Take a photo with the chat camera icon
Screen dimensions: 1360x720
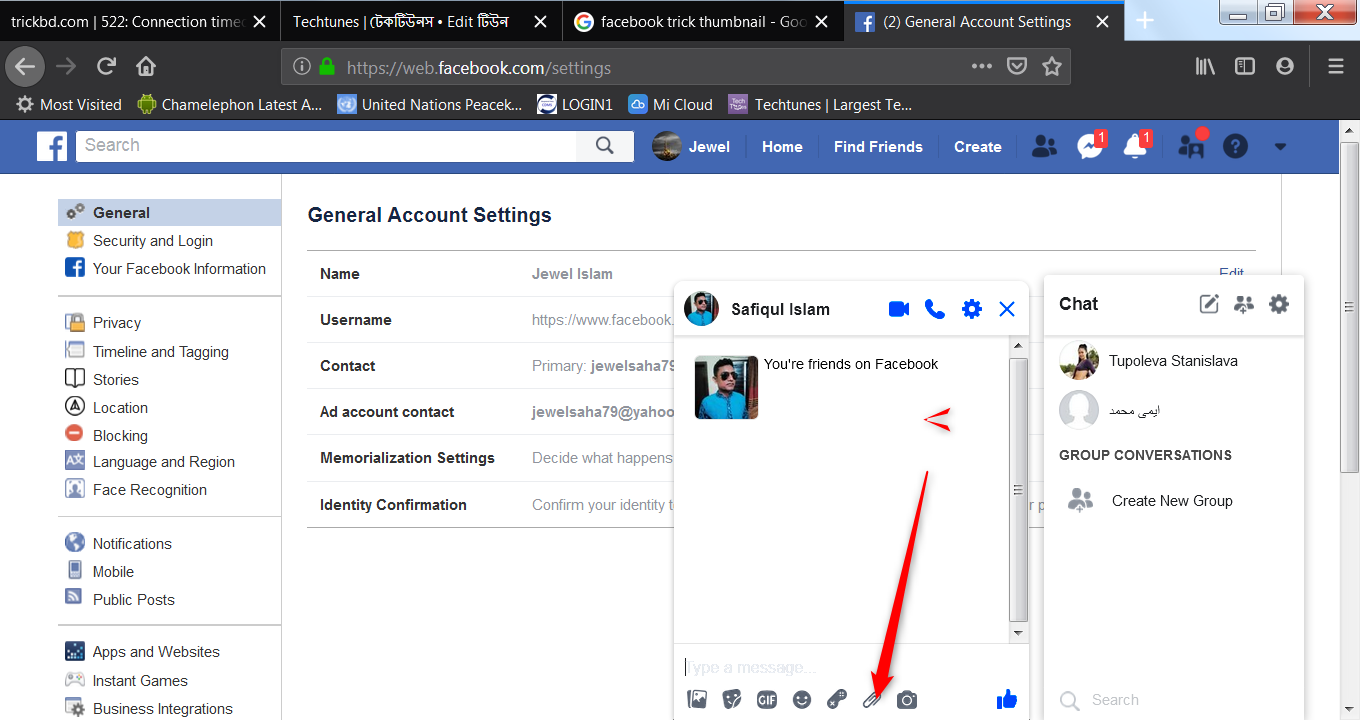(907, 700)
